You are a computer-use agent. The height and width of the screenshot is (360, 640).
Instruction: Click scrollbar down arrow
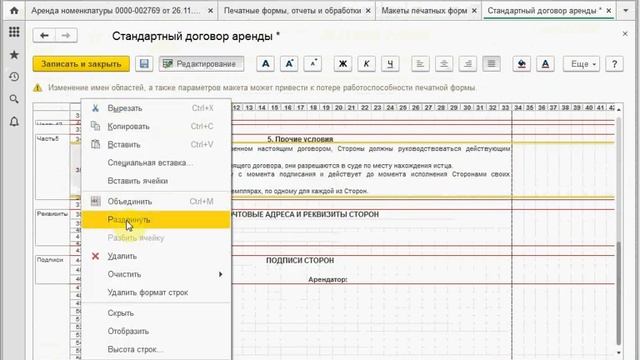(619, 353)
